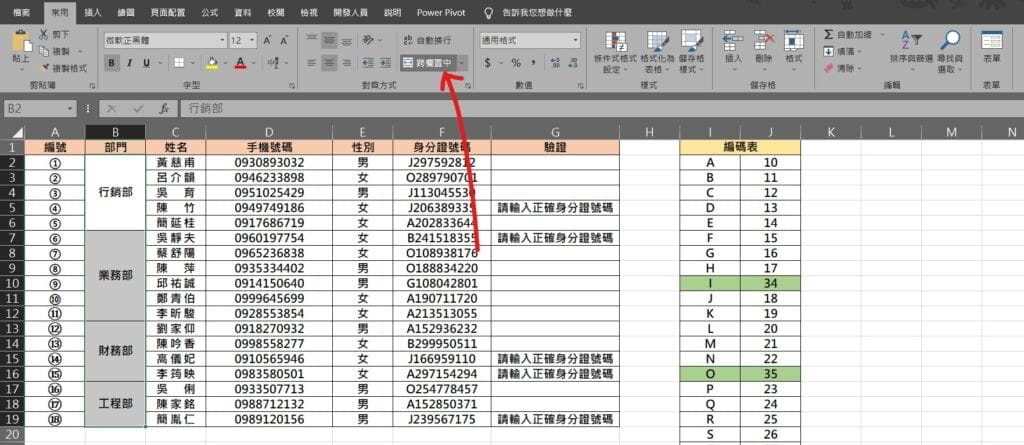Expand the Name Box dropdown arrow

[71, 108]
